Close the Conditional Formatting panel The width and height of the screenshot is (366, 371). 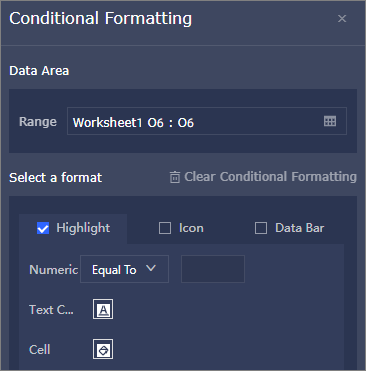(342, 18)
